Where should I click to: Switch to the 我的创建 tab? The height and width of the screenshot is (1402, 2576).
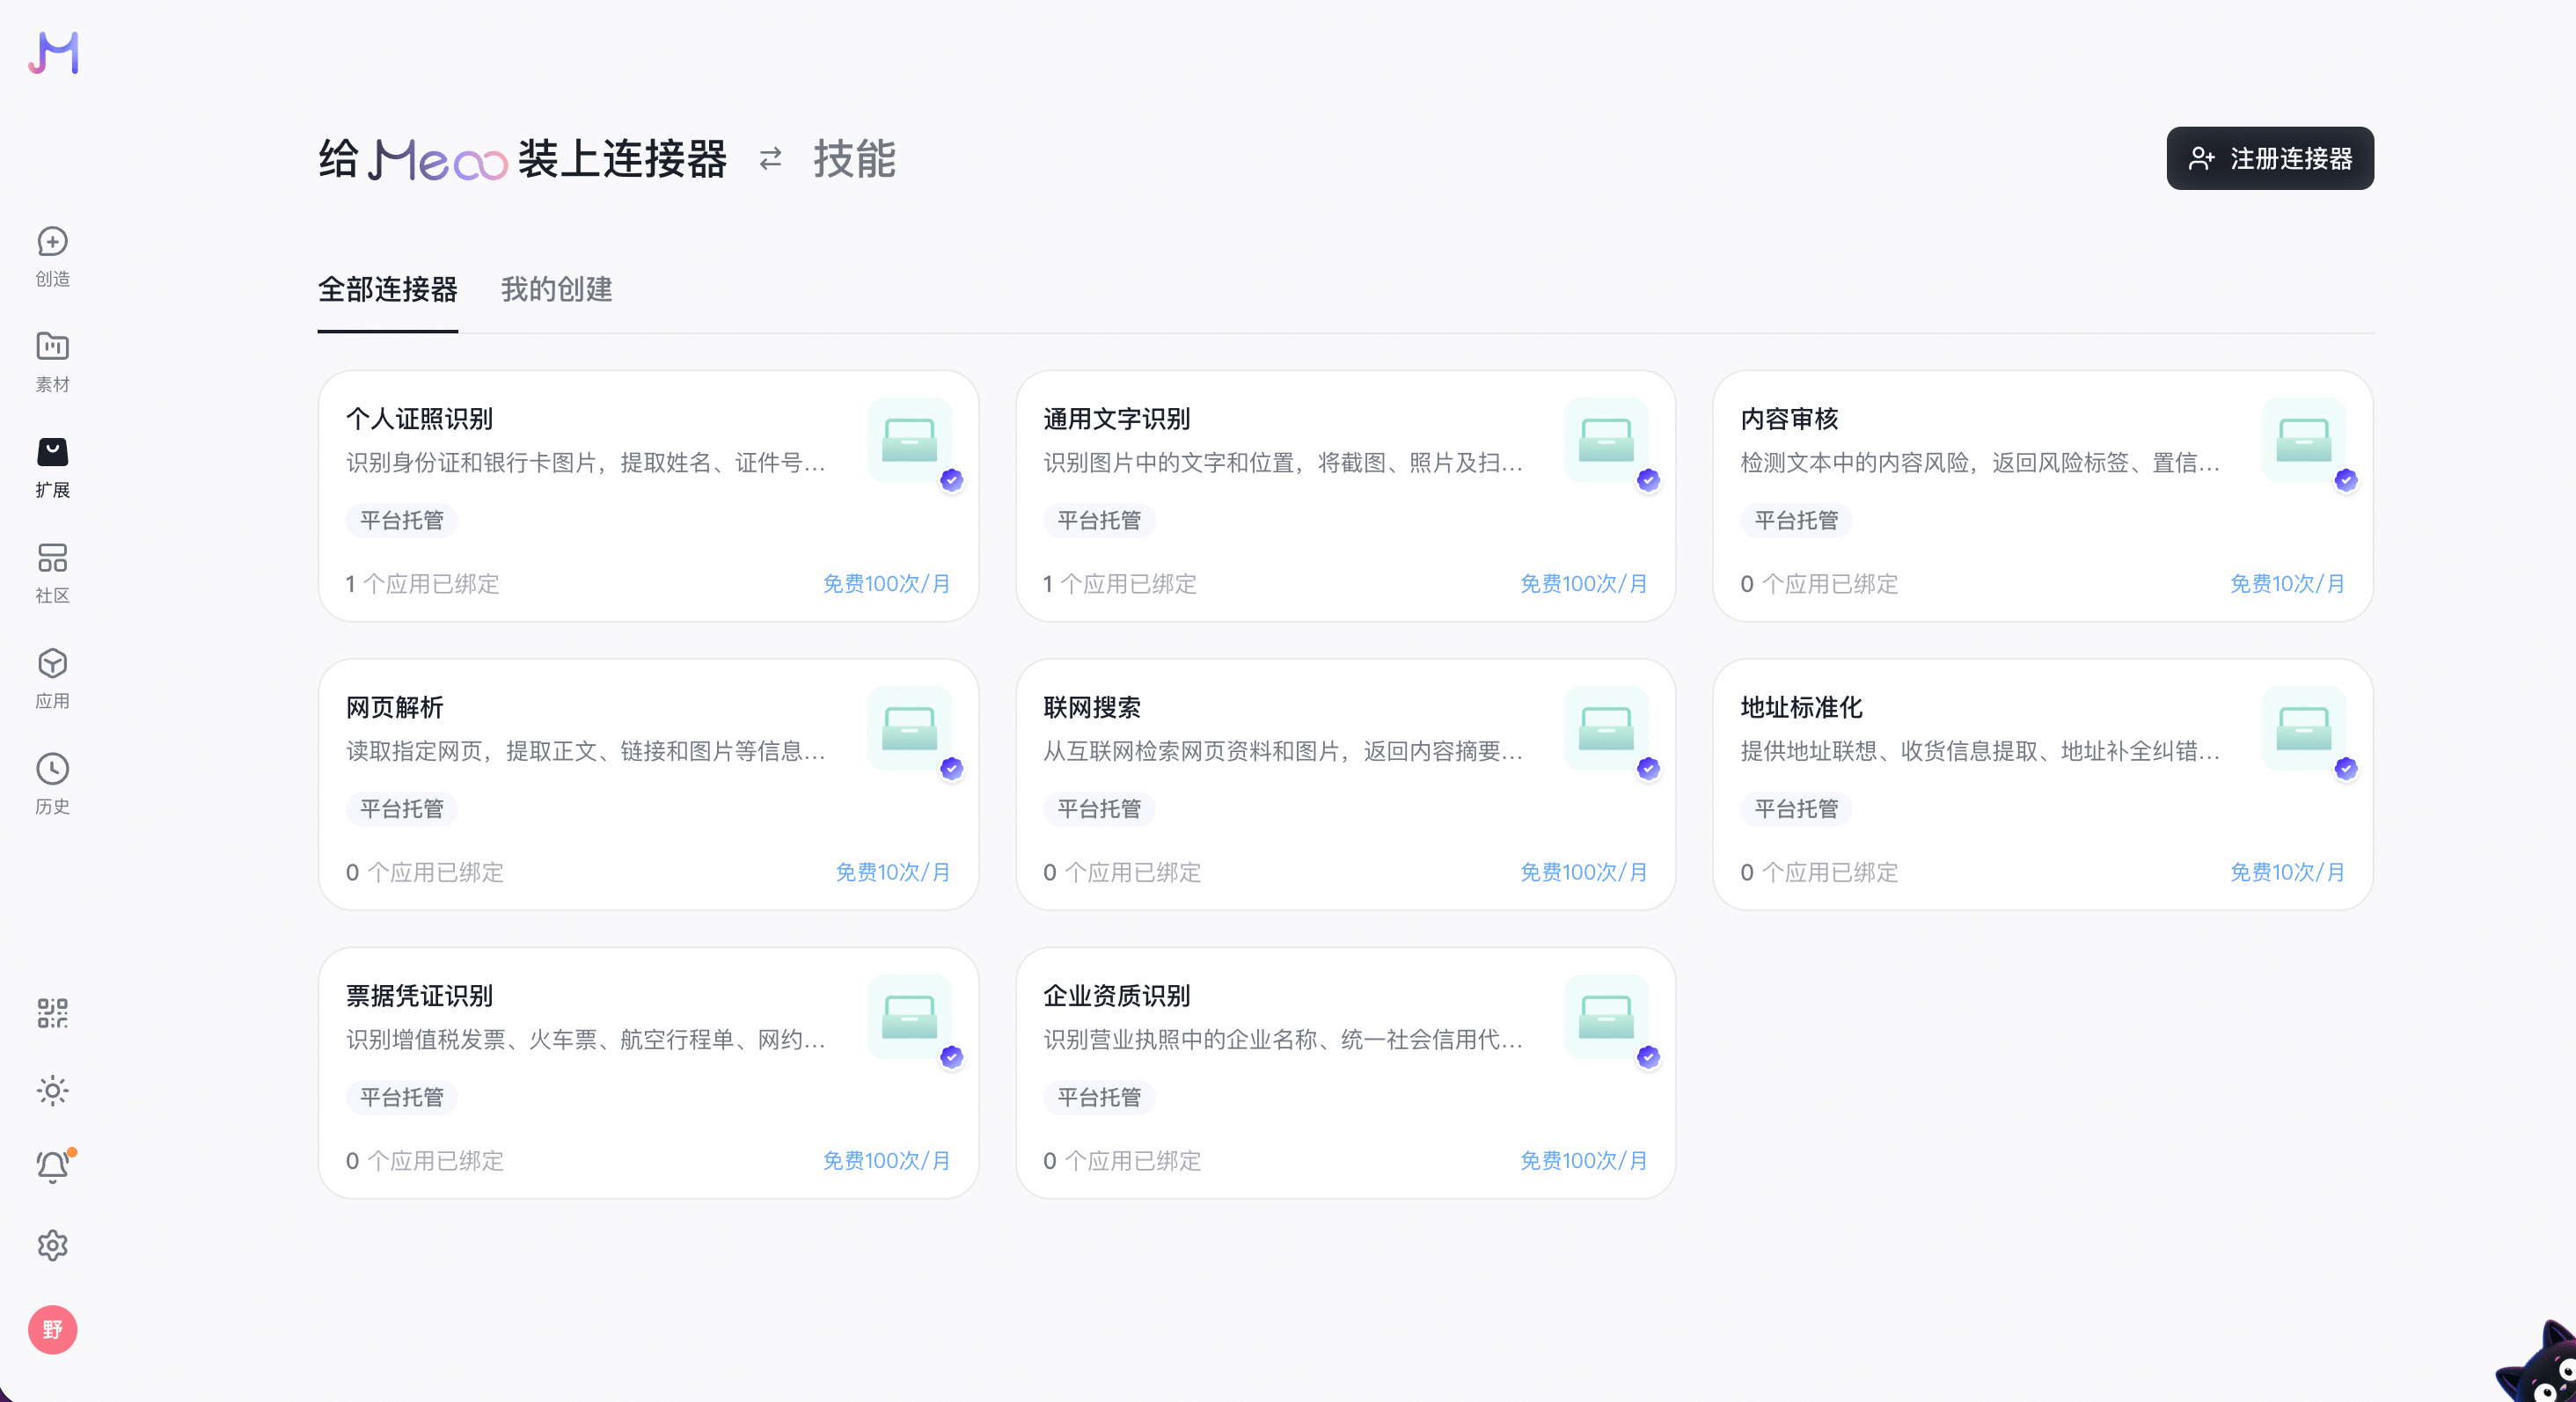coord(557,289)
